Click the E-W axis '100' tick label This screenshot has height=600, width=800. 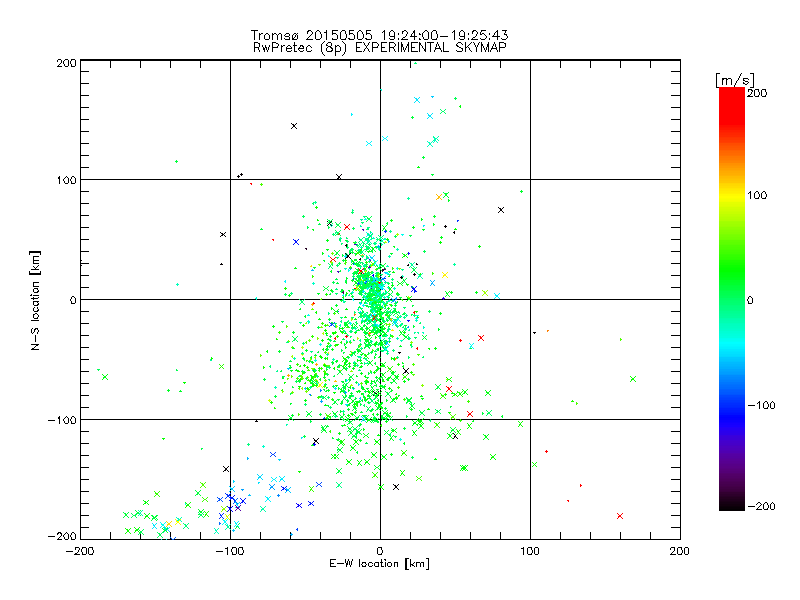(530, 551)
